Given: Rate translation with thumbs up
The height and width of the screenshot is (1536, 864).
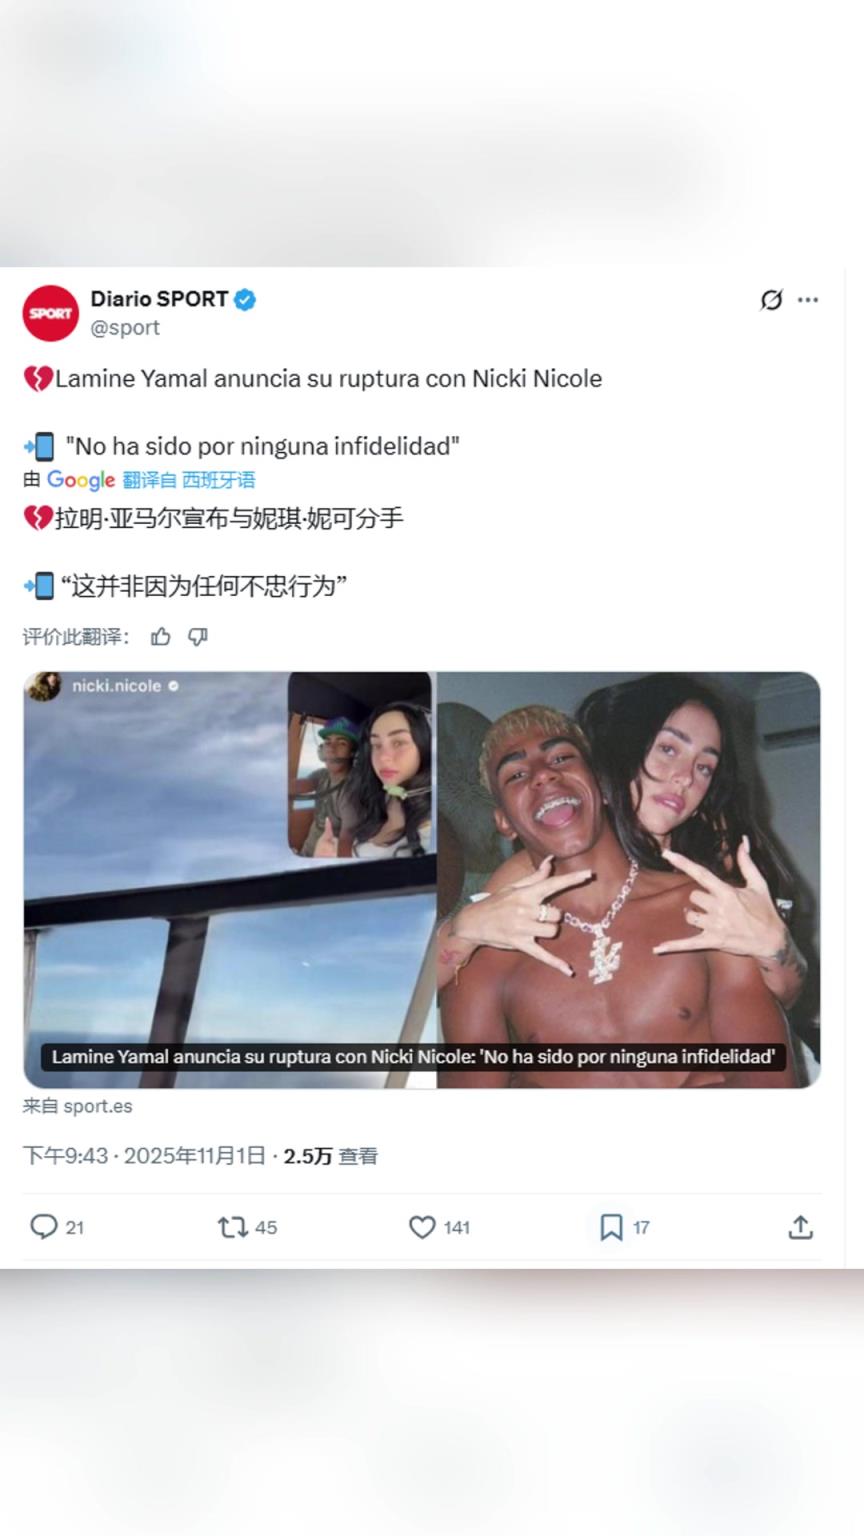Looking at the screenshot, I should click(x=160, y=637).
